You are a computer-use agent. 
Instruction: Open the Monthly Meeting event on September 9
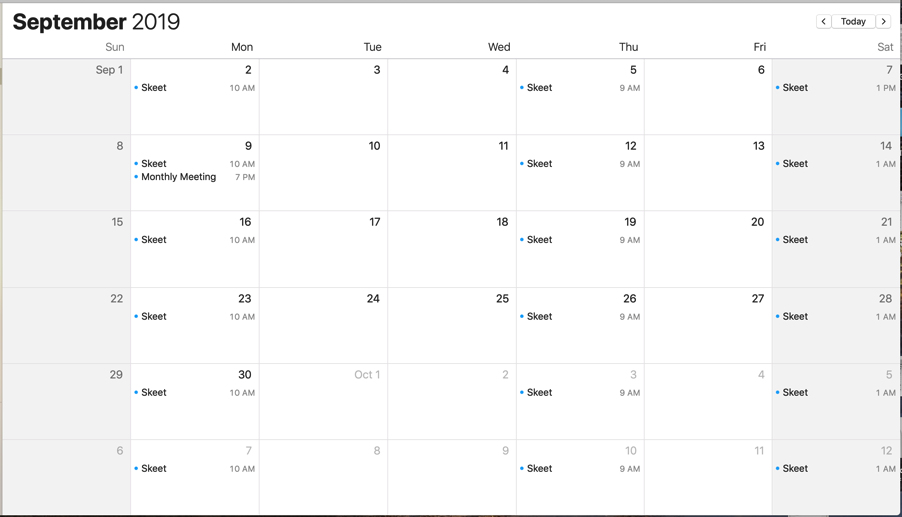click(x=178, y=177)
